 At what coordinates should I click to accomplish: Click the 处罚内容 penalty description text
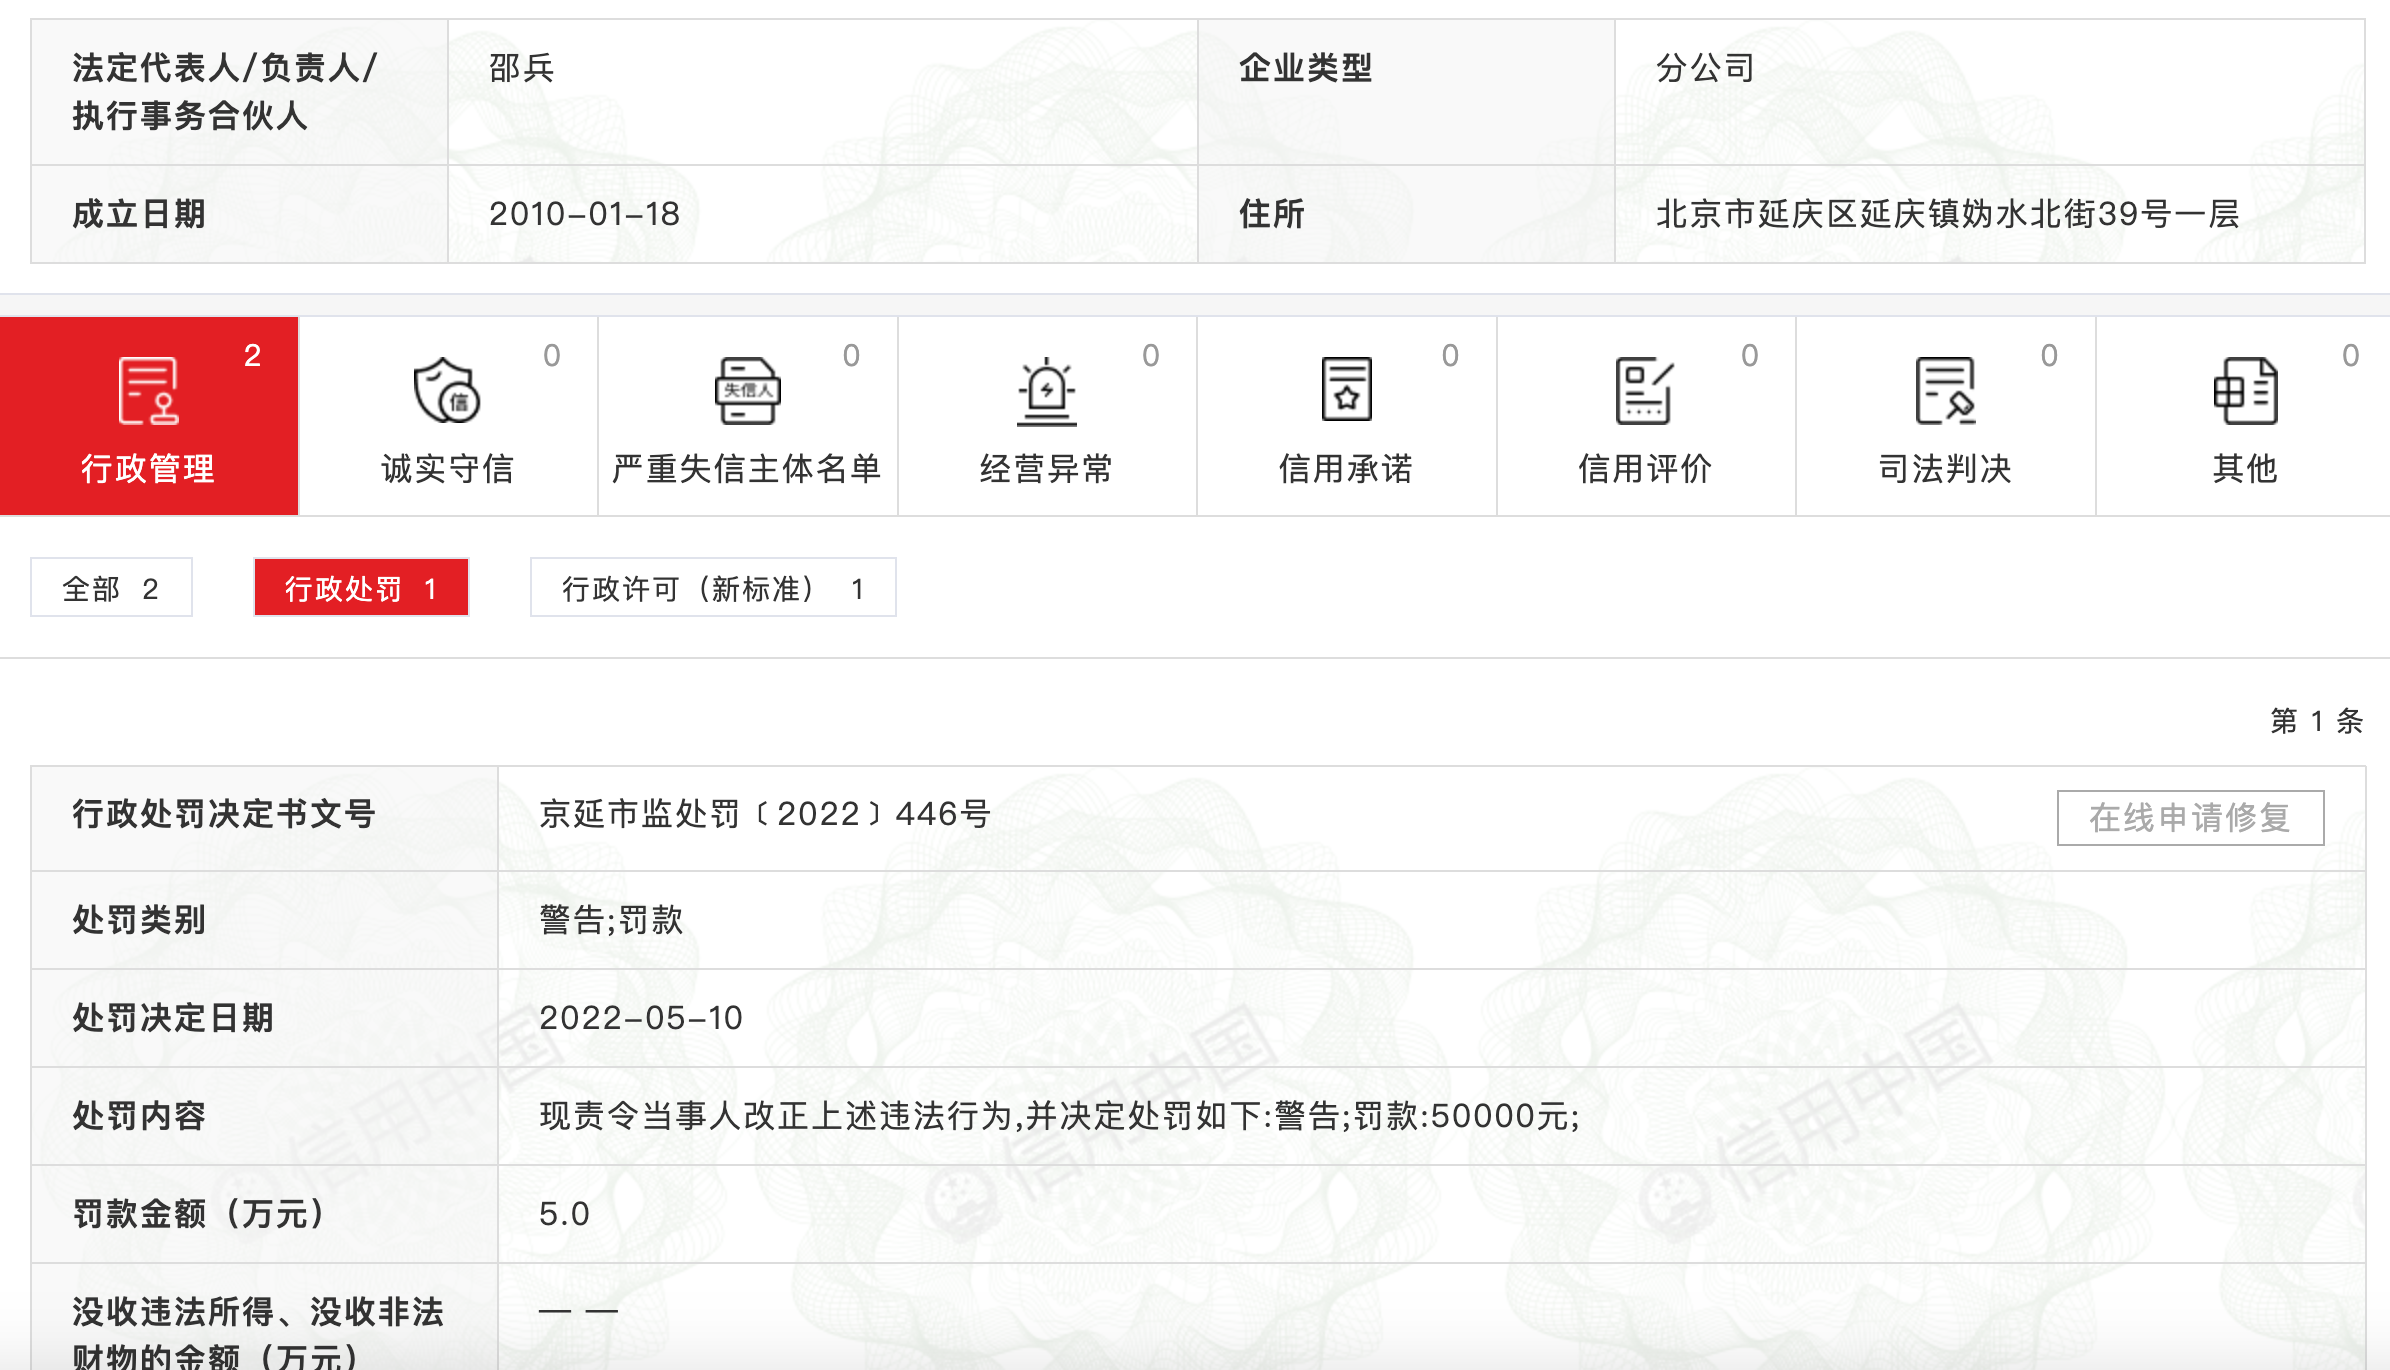coord(1059,1116)
